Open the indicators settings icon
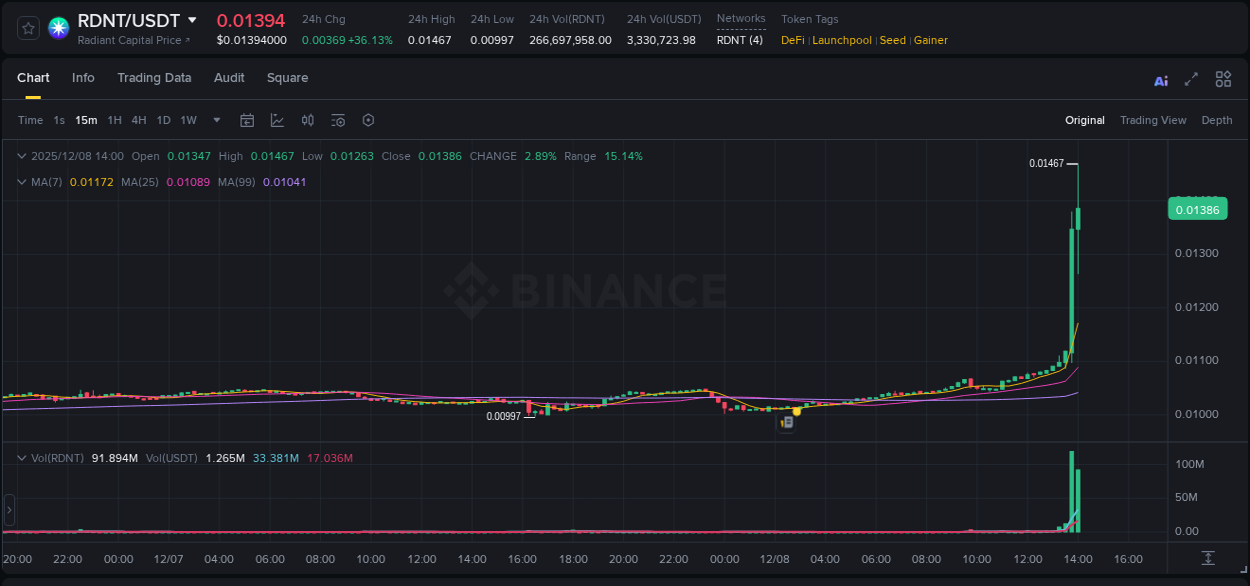Screen dimensions: 1250x586 coord(338,120)
